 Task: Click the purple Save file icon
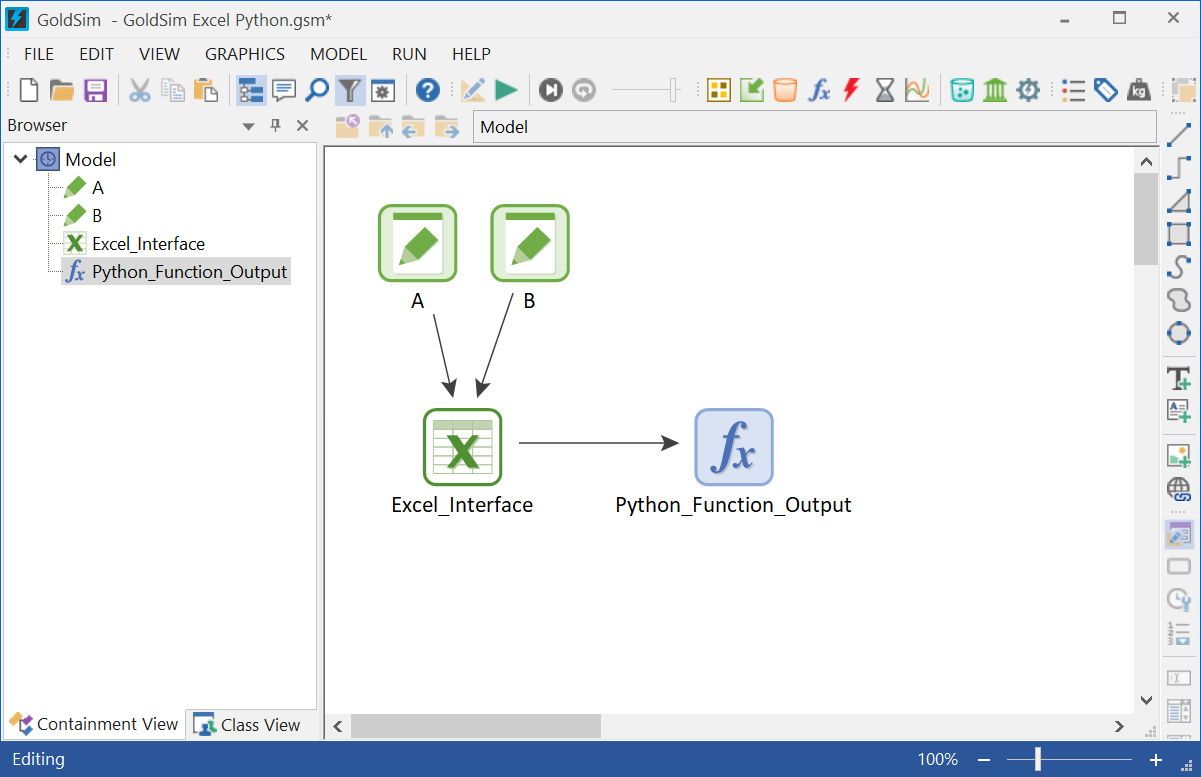coord(95,90)
